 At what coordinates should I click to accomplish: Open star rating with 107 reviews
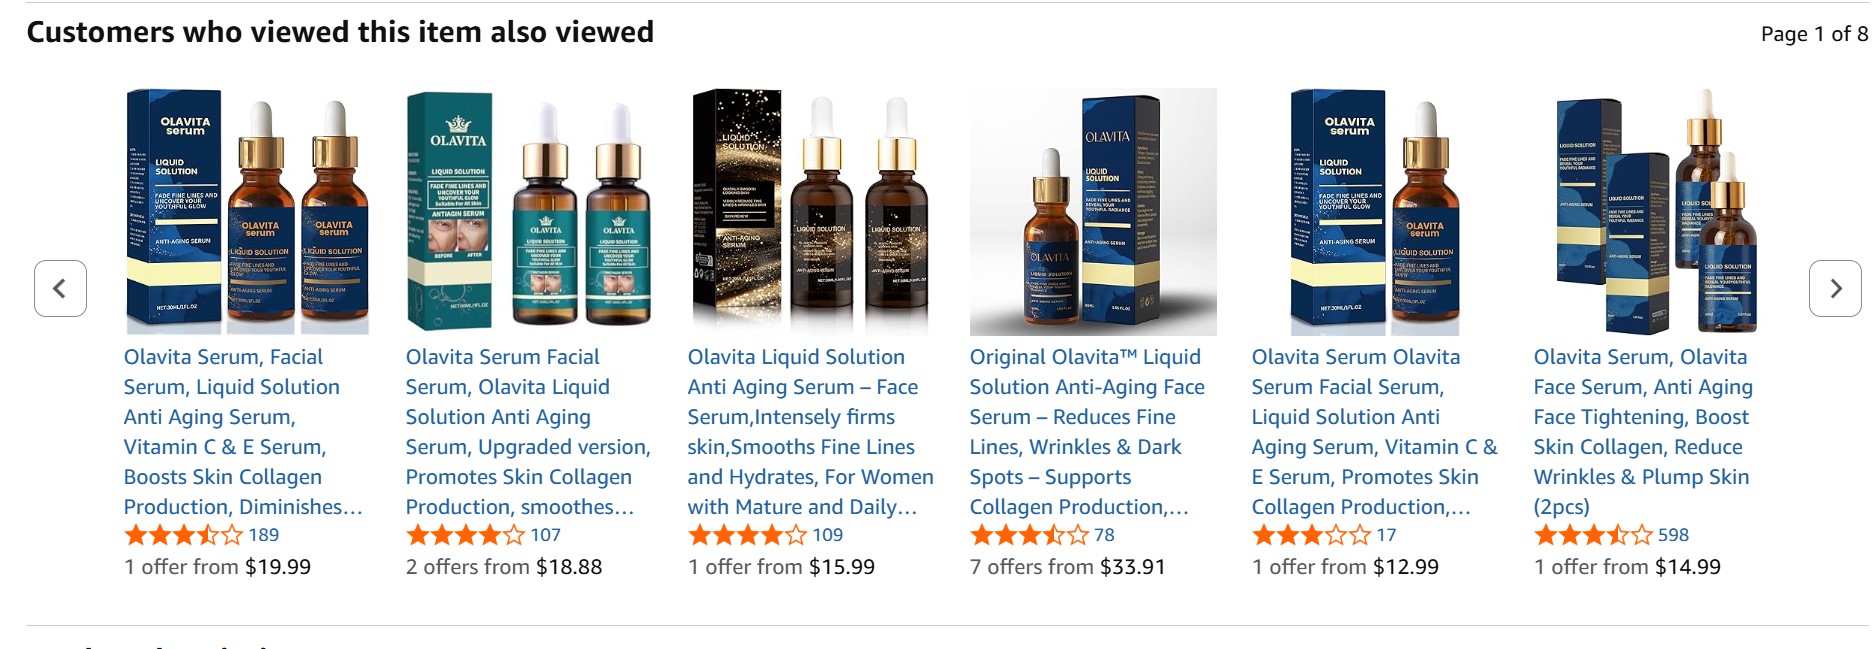pyautogui.click(x=465, y=535)
